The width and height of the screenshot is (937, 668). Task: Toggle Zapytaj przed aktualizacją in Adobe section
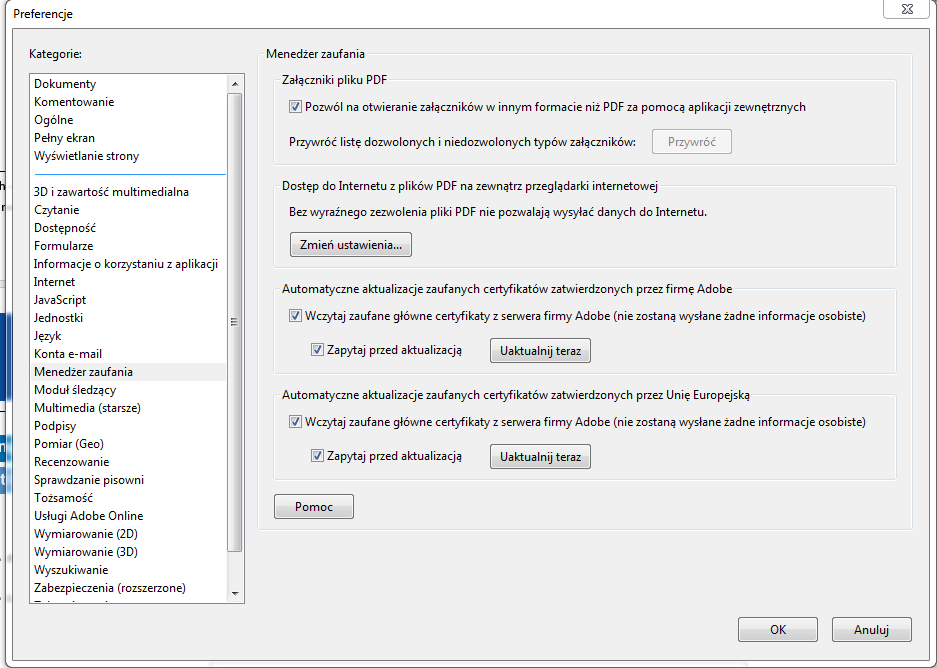[317, 350]
